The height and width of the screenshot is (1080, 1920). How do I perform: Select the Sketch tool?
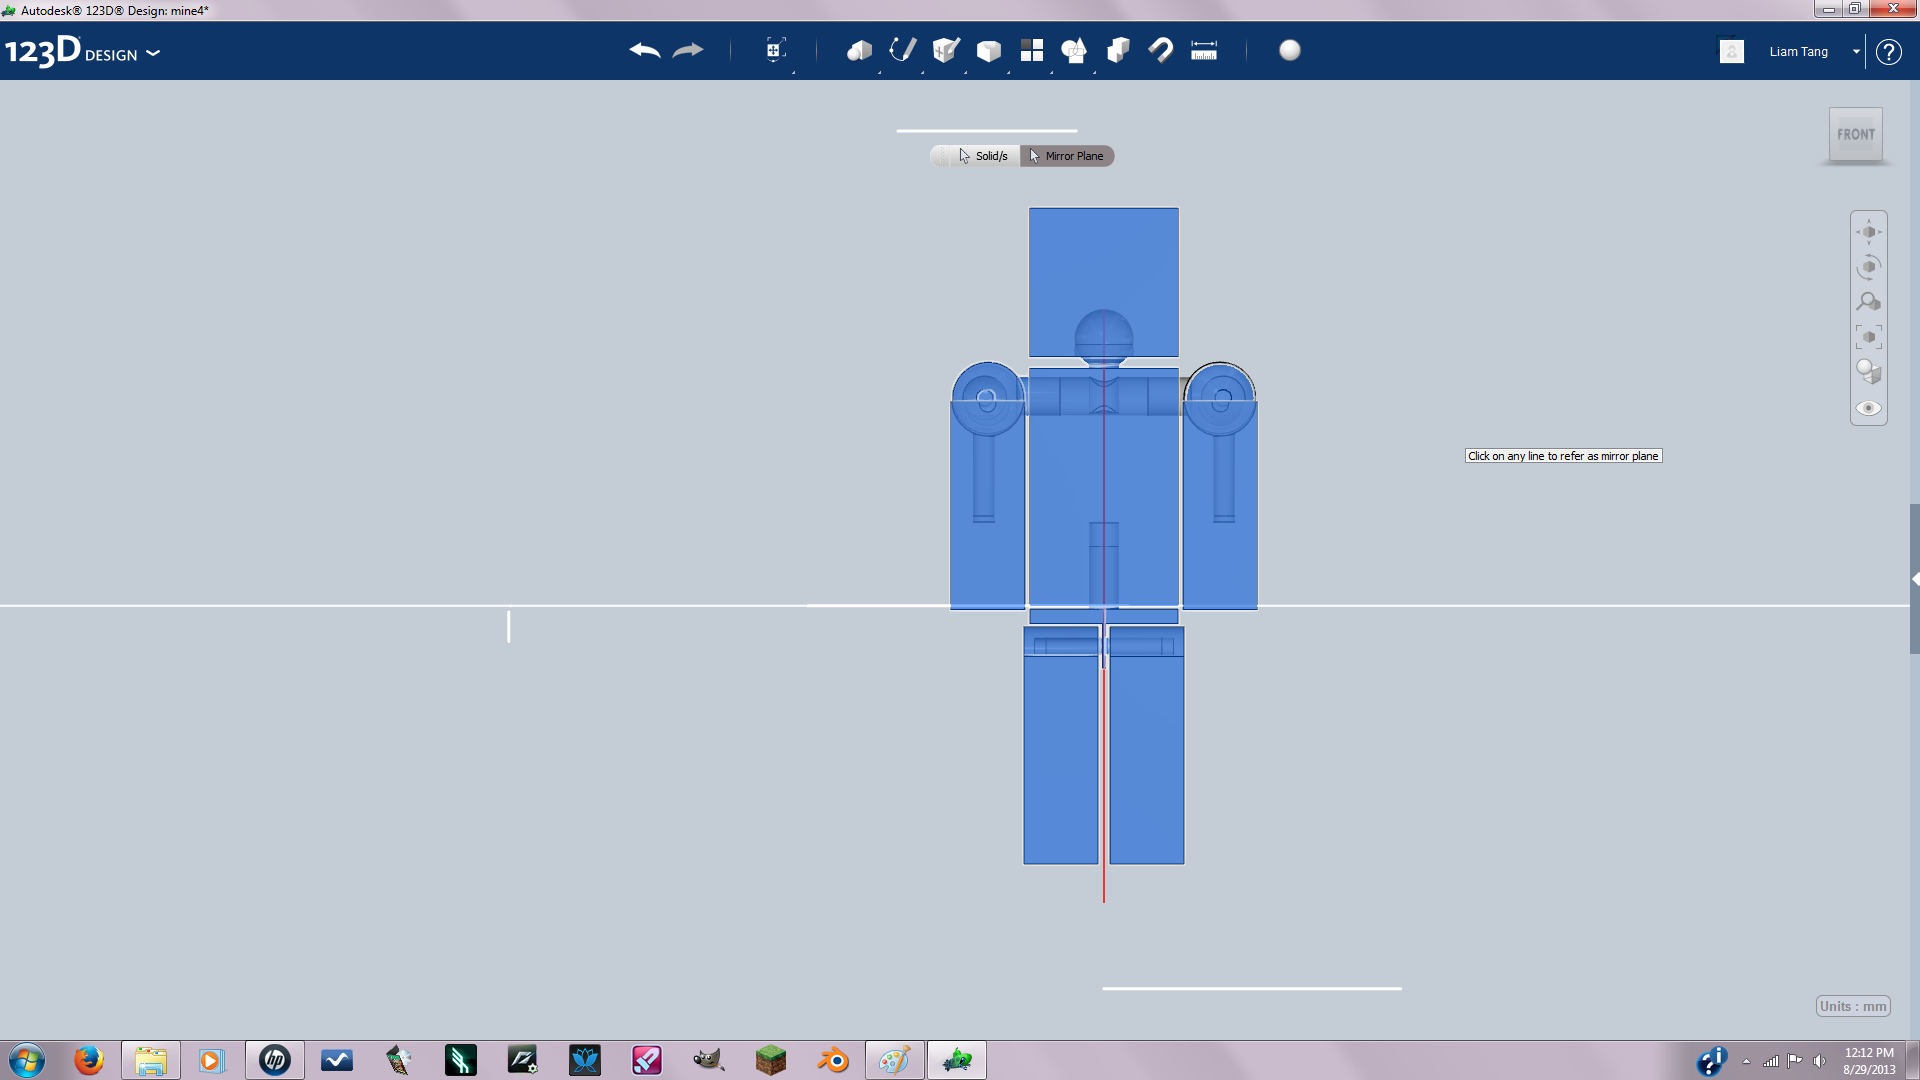903,50
